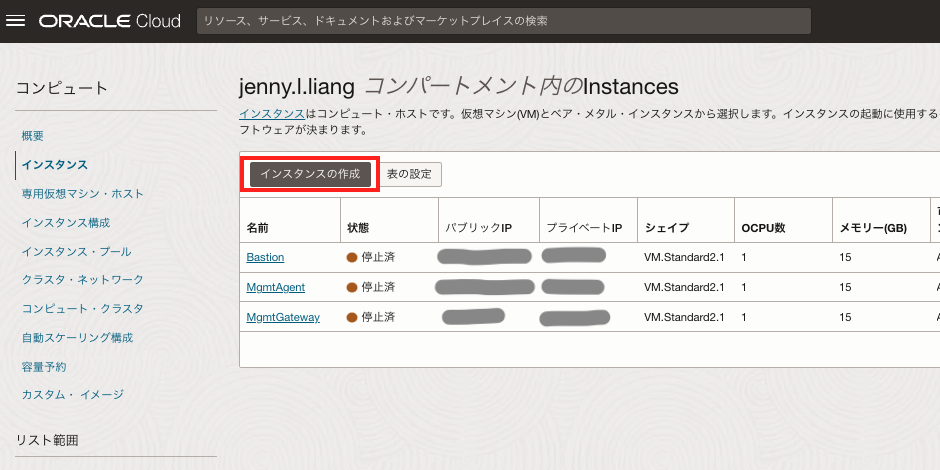
Task: Go to インスタンス構成 page
Action: point(66,223)
